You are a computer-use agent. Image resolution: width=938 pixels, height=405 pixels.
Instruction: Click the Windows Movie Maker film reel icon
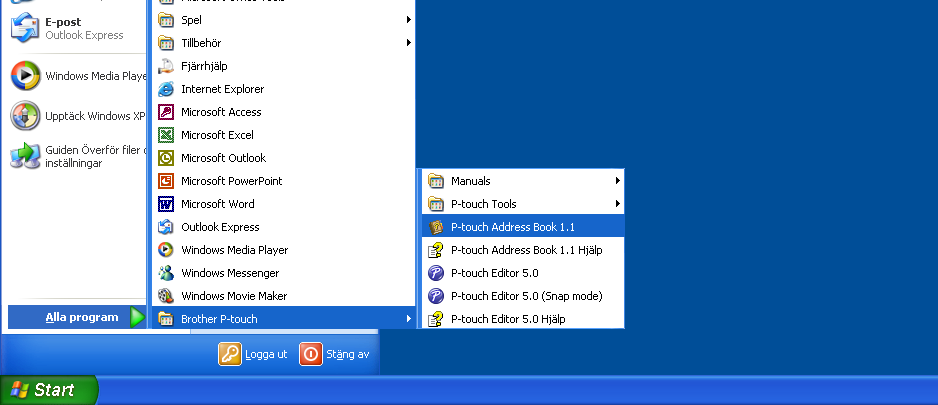pyautogui.click(x=166, y=296)
